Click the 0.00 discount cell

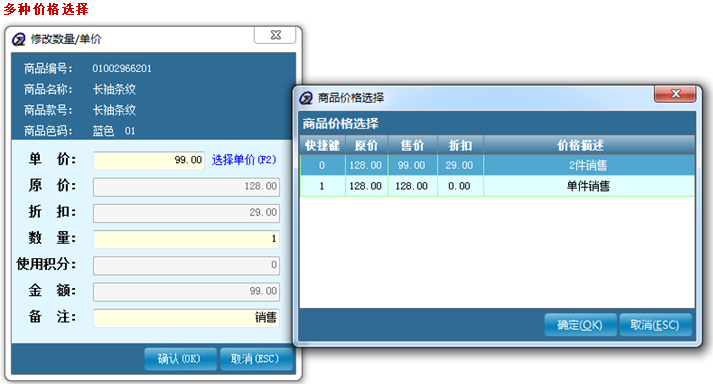(x=460, y=186)
